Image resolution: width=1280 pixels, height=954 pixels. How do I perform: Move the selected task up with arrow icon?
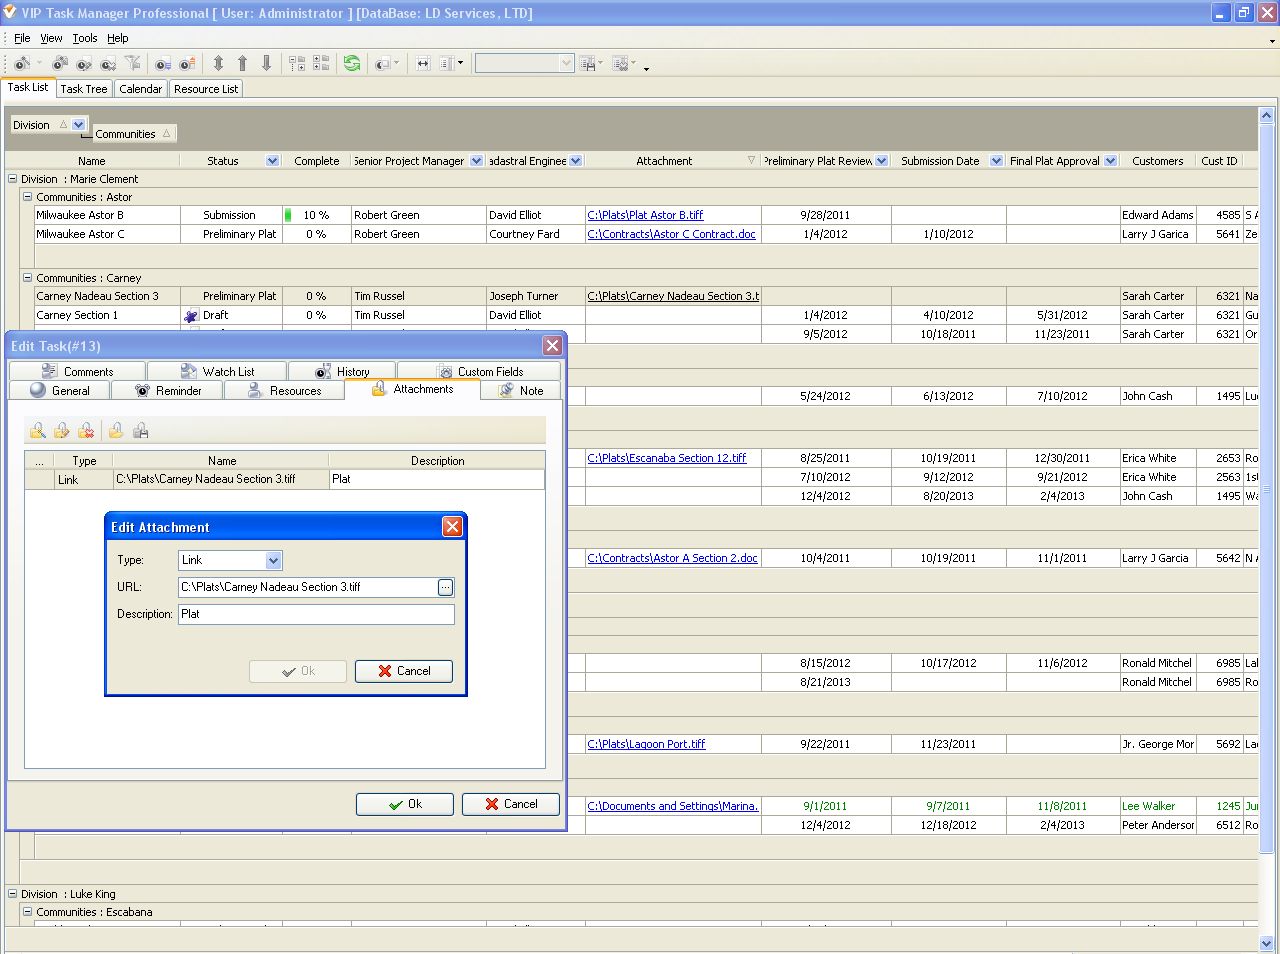click(242, 62)
